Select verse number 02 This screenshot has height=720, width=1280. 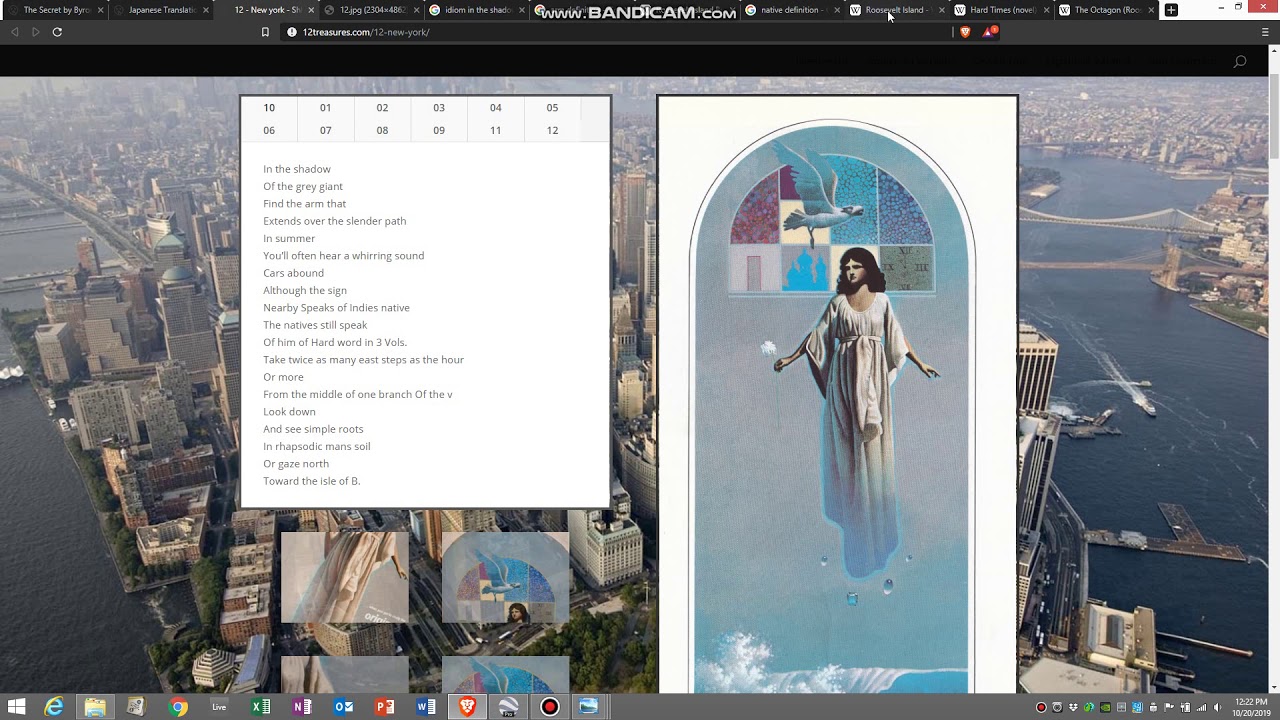click(382, 107)
